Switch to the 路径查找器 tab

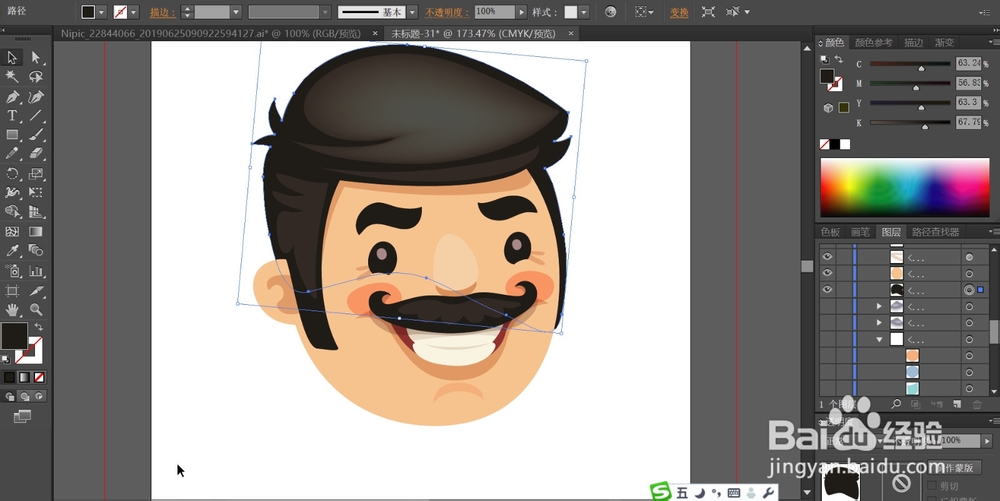coord(935,232)
